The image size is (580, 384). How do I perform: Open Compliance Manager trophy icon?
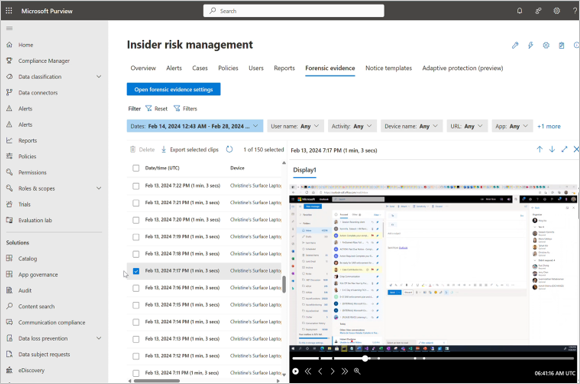pos(9,61)
